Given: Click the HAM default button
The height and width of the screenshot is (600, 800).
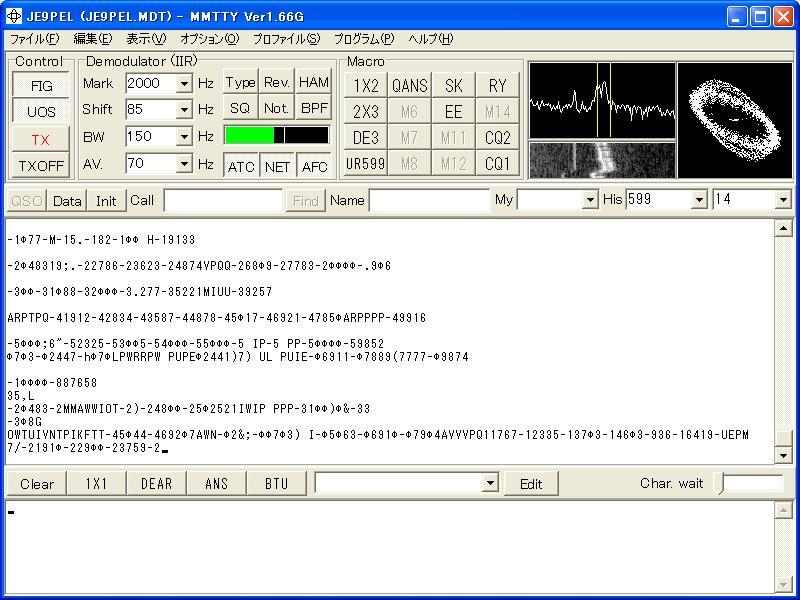Looking at the screenshot, I should (x=313, y=82).
